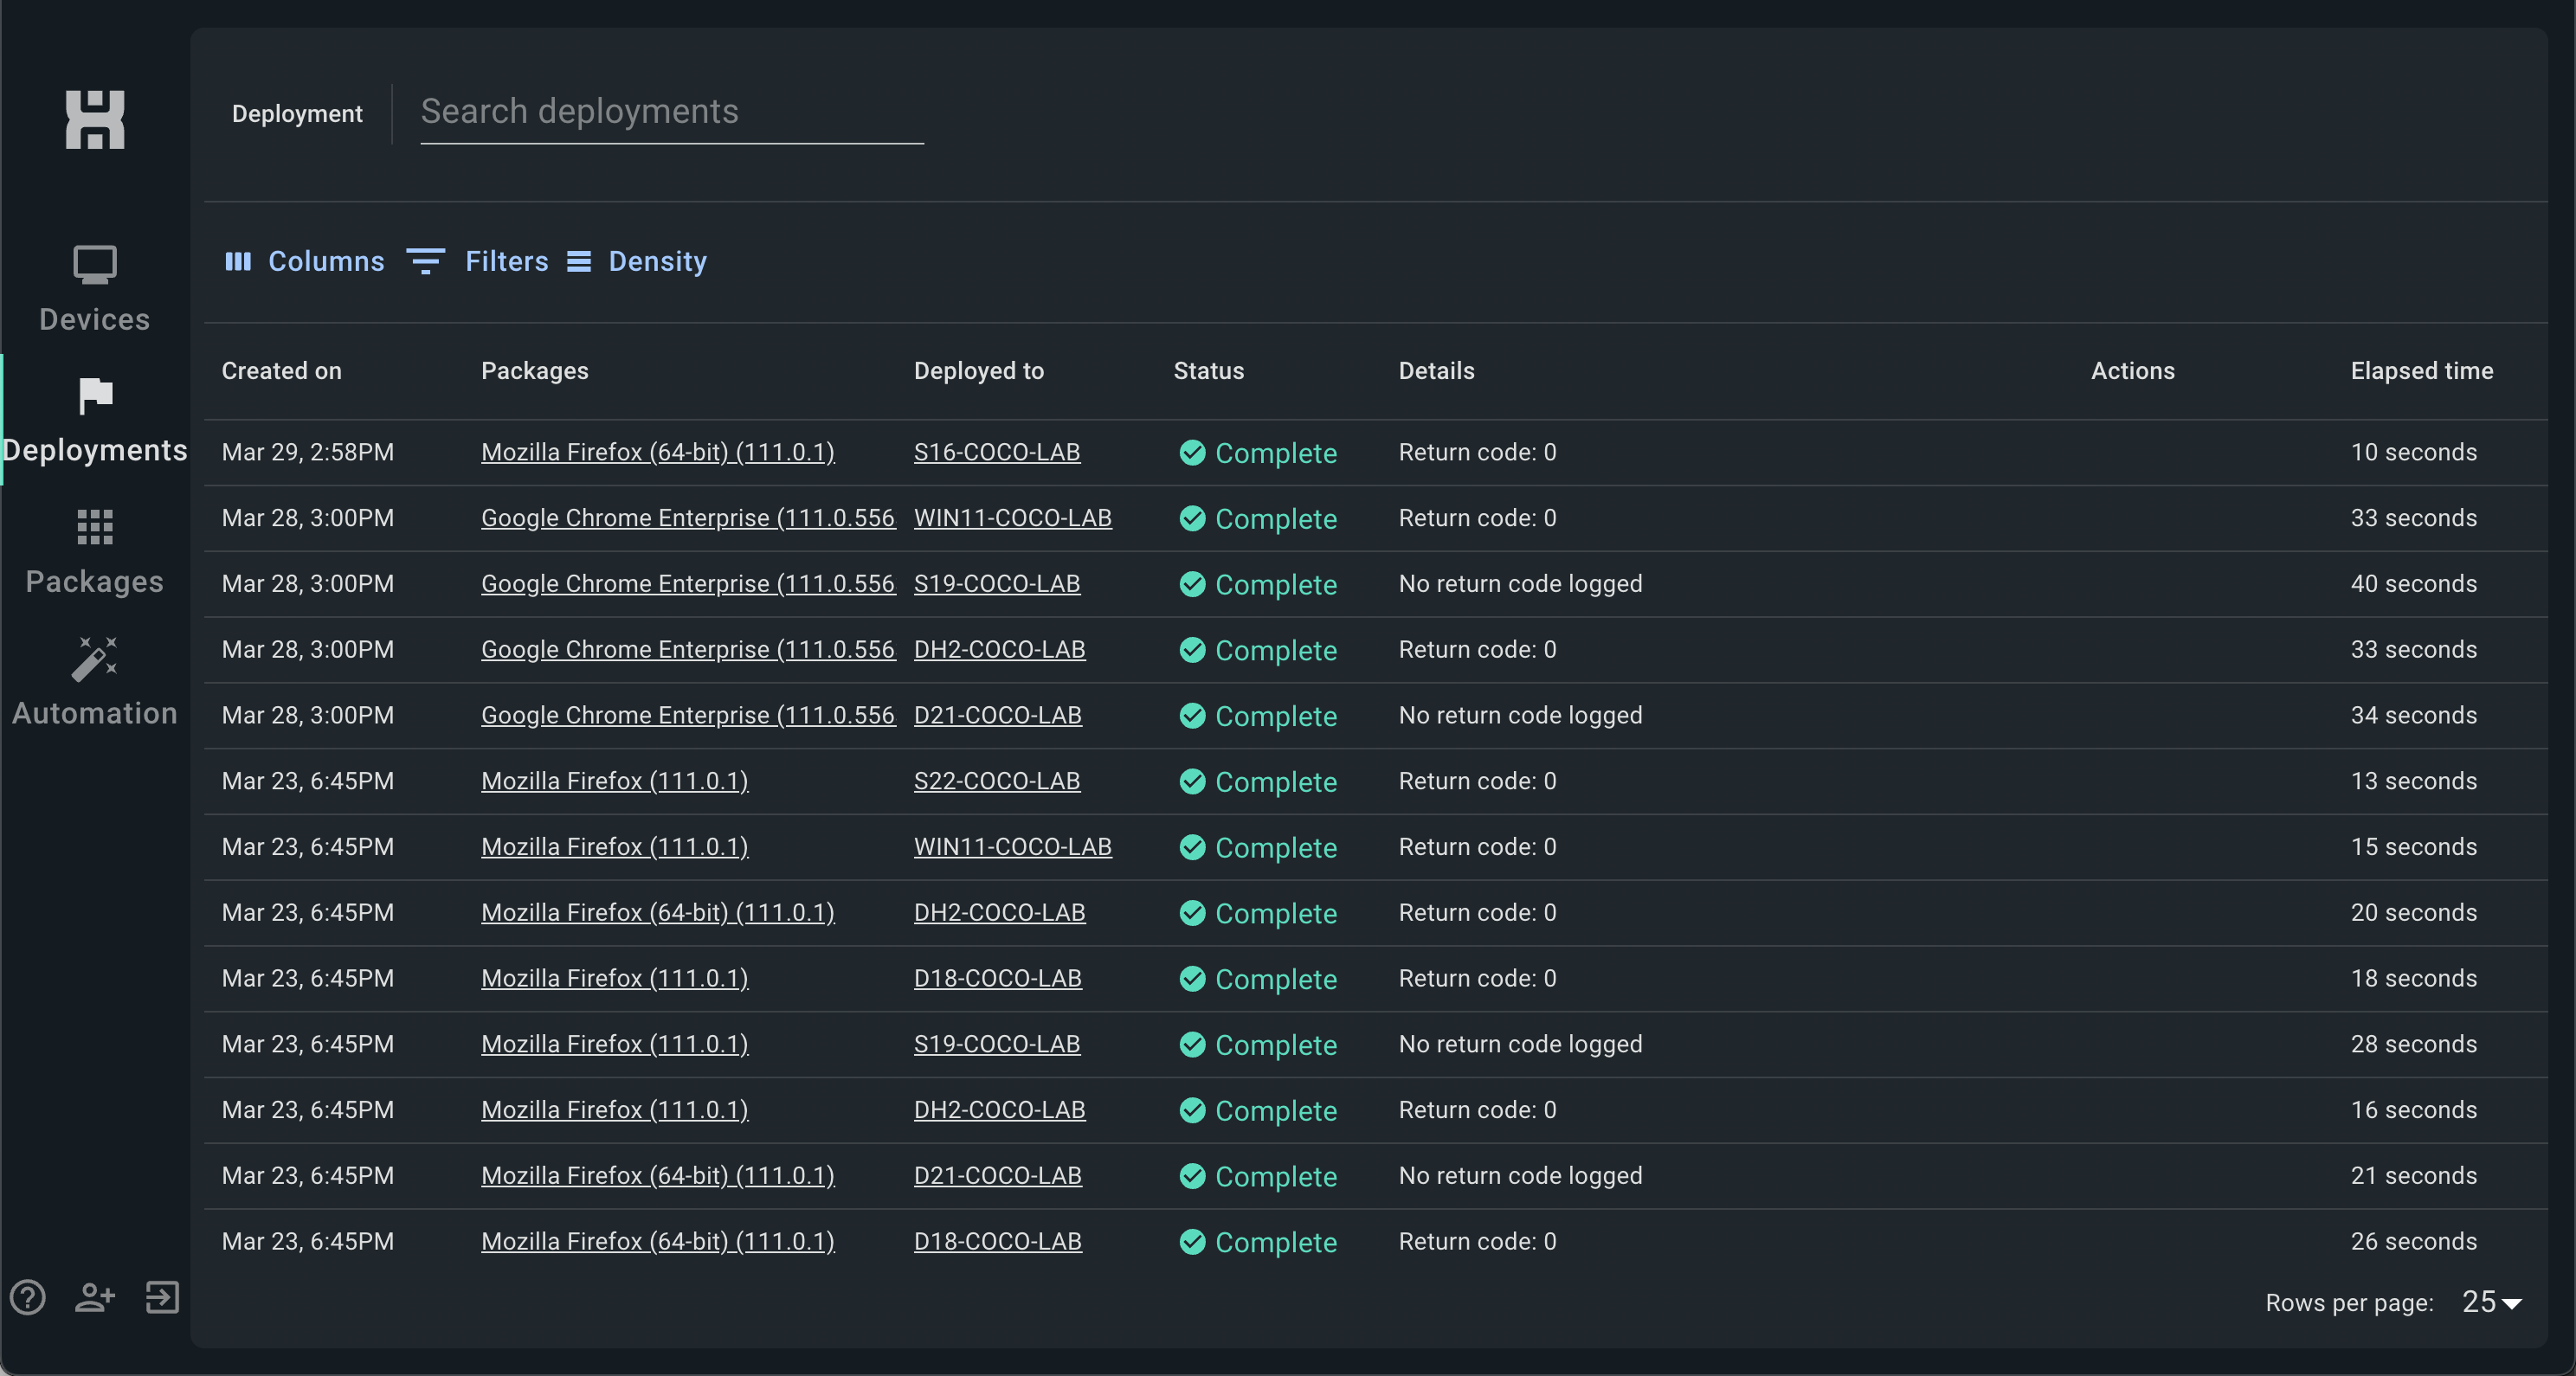Click the PDQ Connect logo icon

coord(95,120)
